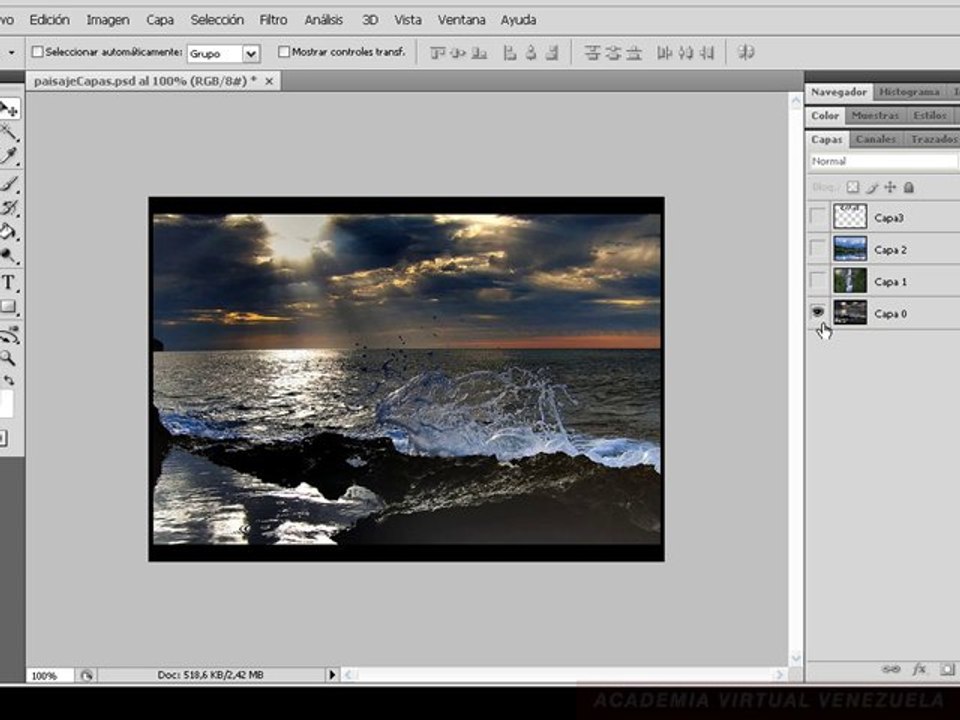960x720 pixels.
Task: Show the Capa 2 layer
Action: 818,249
